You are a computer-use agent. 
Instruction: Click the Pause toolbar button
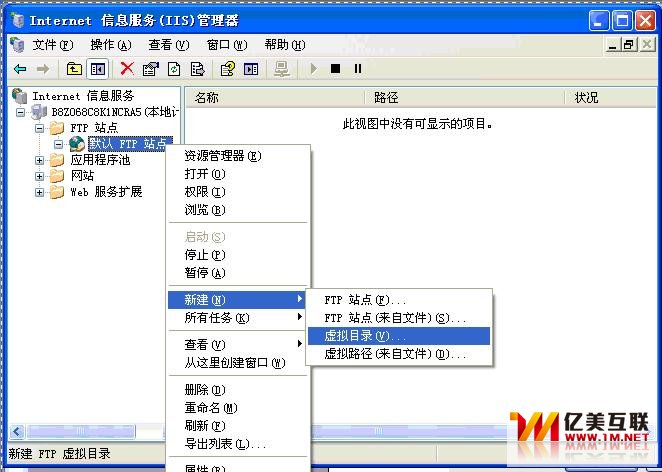click(x=358, y=68)
